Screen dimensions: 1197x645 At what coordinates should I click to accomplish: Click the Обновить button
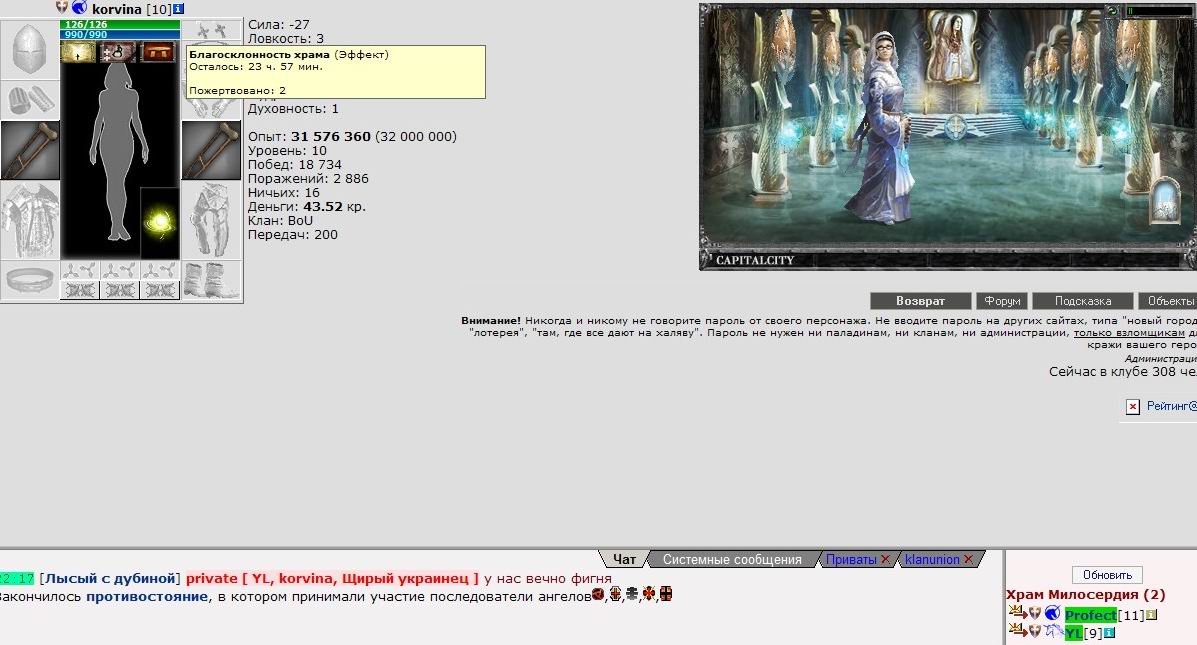click(x=1107, y=575)
